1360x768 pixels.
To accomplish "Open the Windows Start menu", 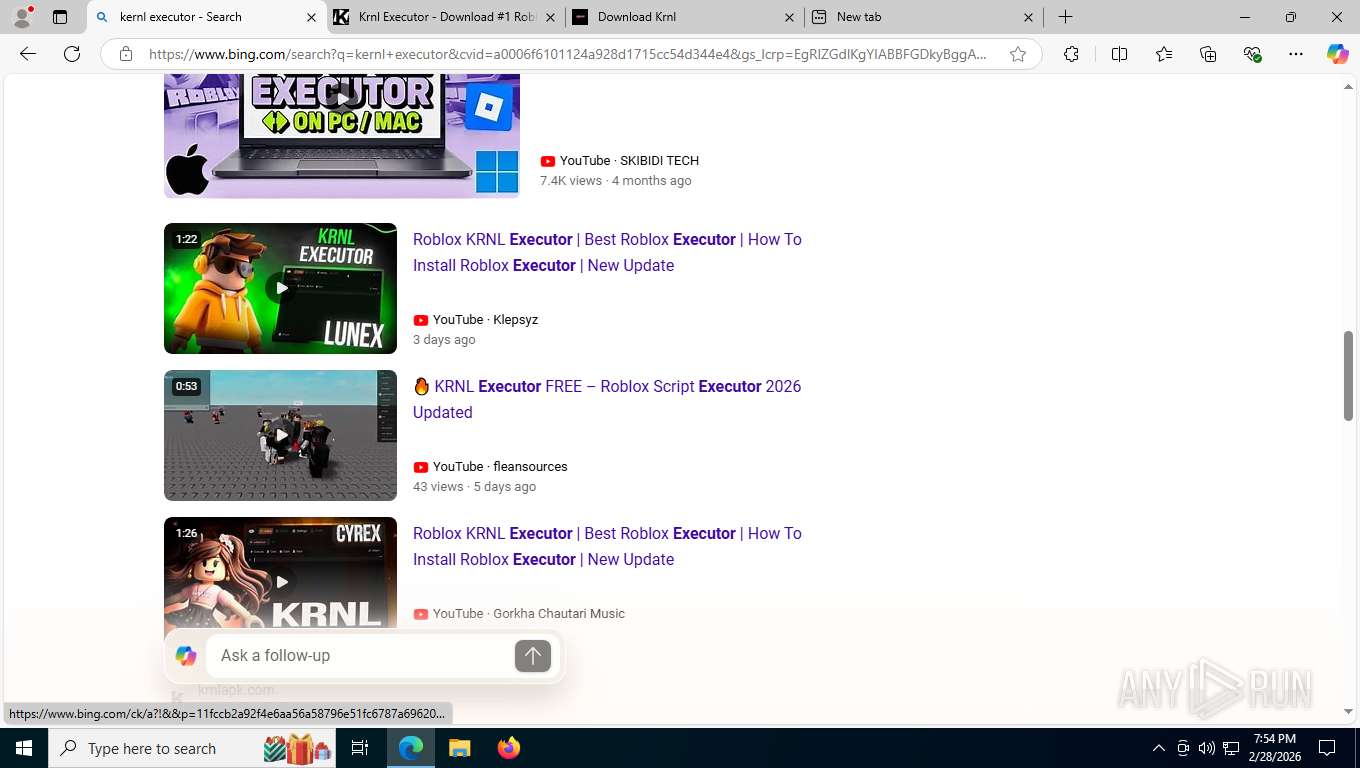I will click(24, 748).
